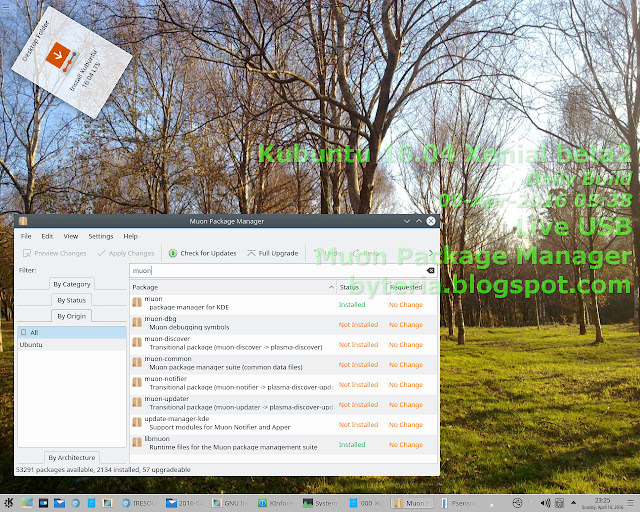Click the Undo toolbar icon
640x512 pixels.
(317, 253)
